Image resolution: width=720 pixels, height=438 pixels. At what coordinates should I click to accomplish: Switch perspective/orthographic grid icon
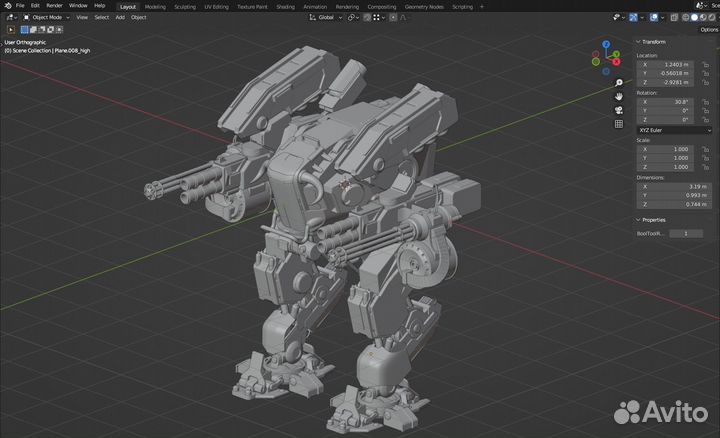click(619, 124)
